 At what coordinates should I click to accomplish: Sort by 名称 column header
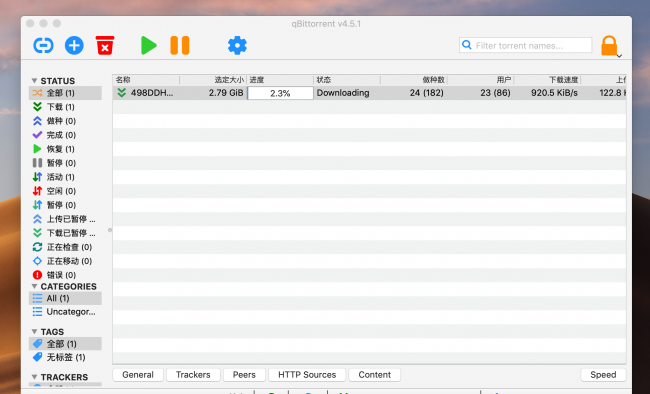coord(146,80)
